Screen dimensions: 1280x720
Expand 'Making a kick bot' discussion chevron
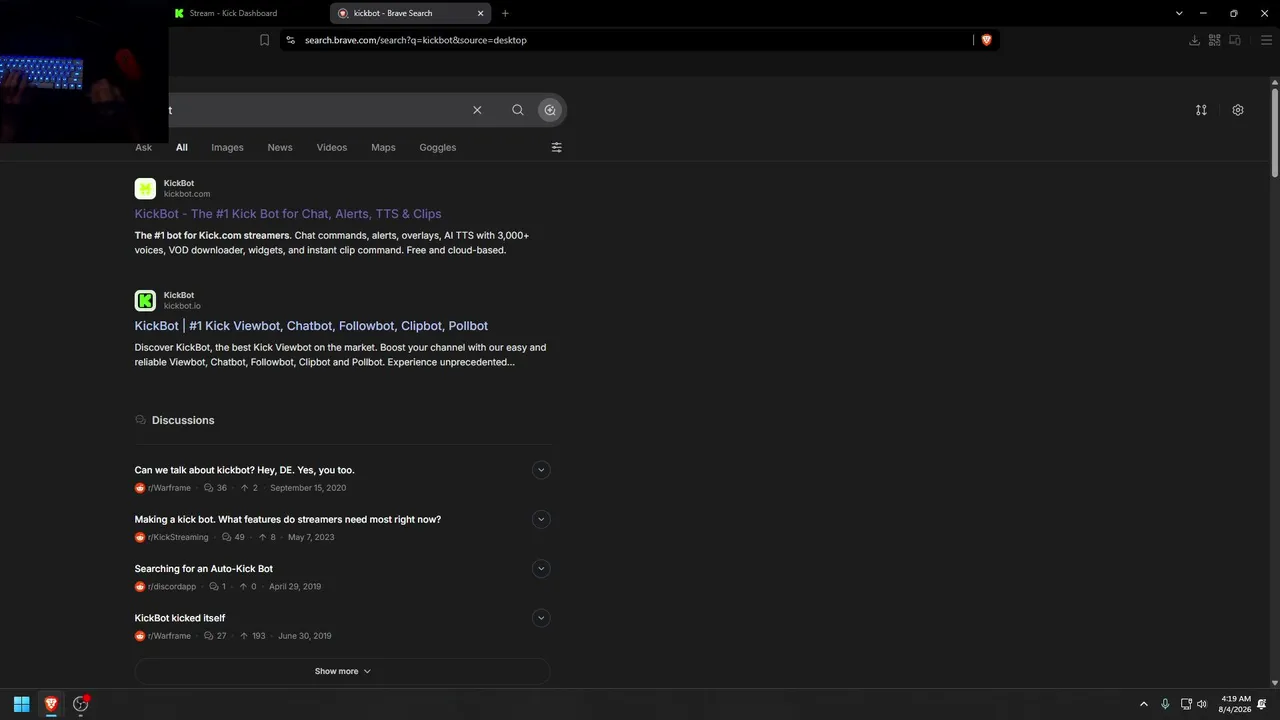pyautogui.click(x=541, y=519)
